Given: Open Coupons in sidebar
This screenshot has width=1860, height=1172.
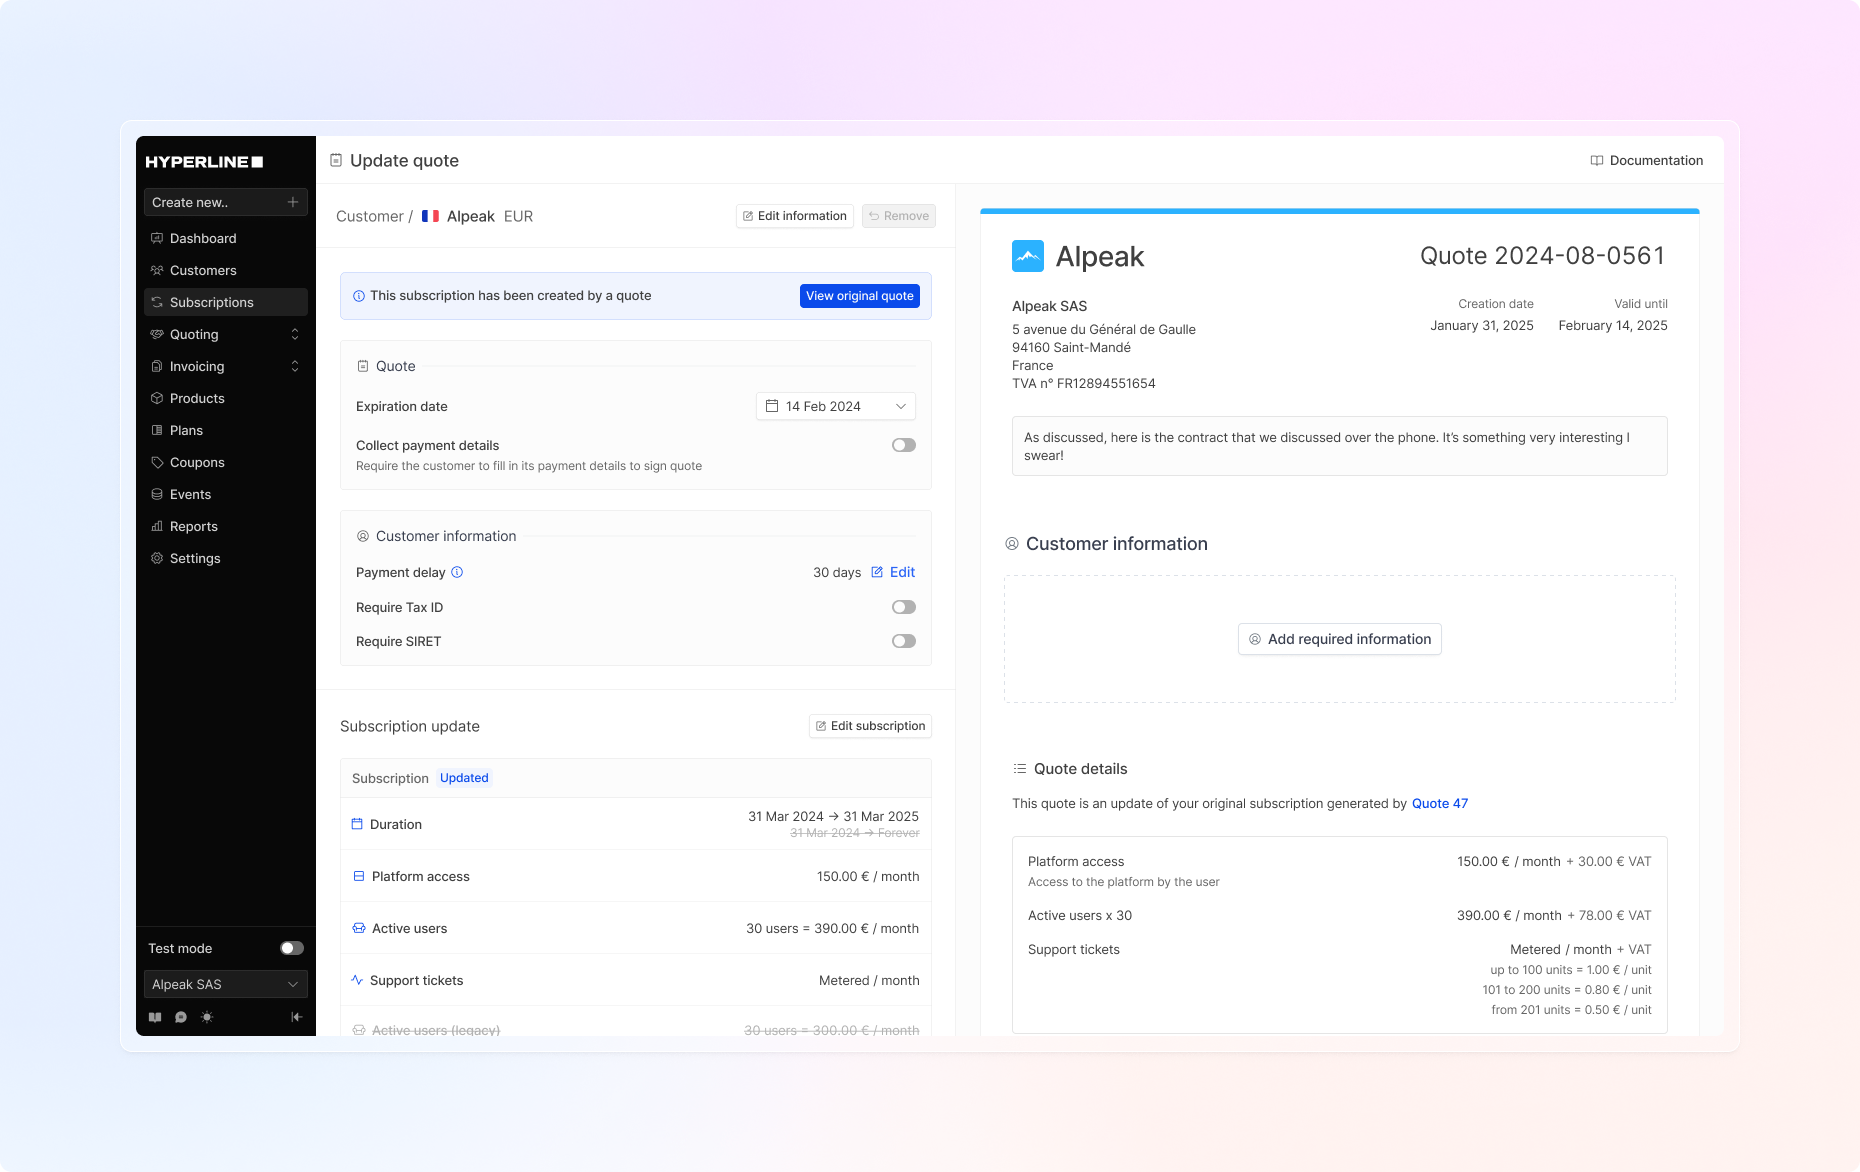Looking at the screenshot, I should pyautogui.click(x=226, y=462).
